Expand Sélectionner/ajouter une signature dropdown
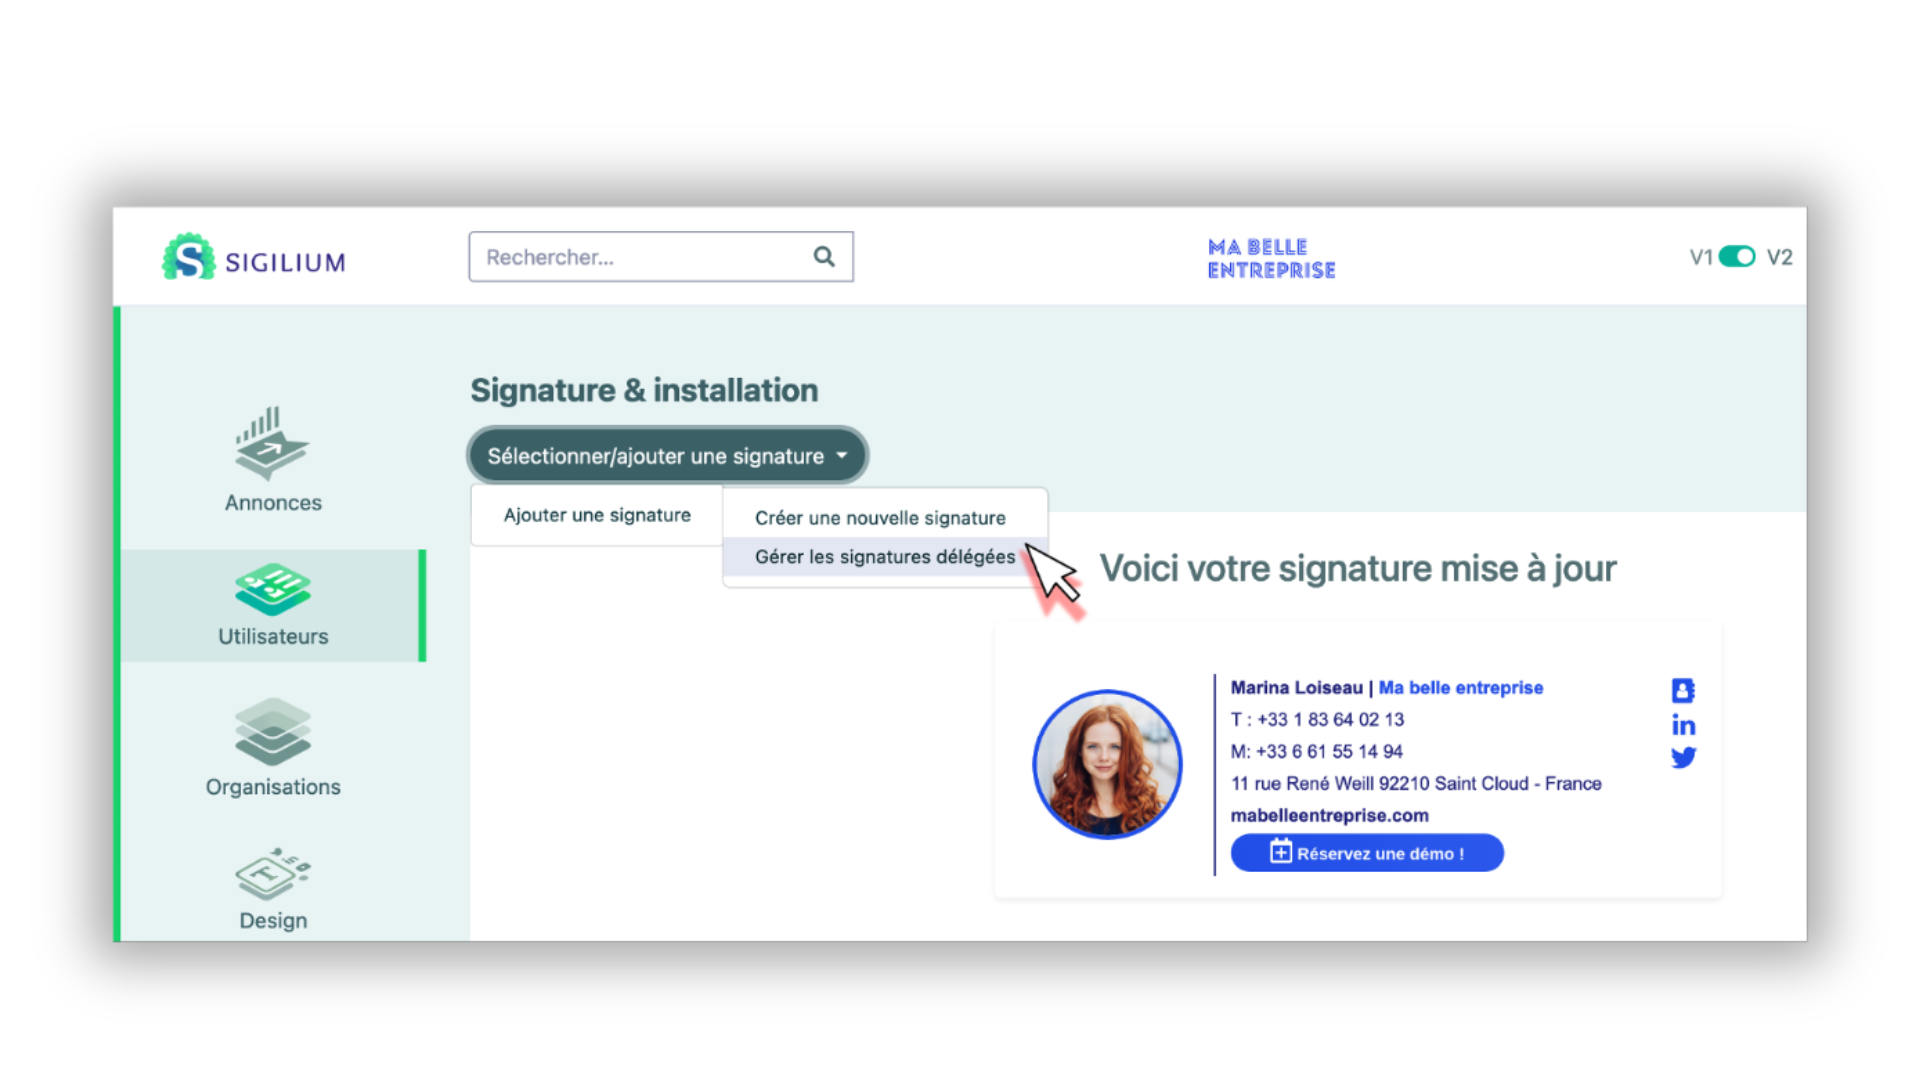The width and height of the screenshot is (1920, 1080). pos(667,456)
